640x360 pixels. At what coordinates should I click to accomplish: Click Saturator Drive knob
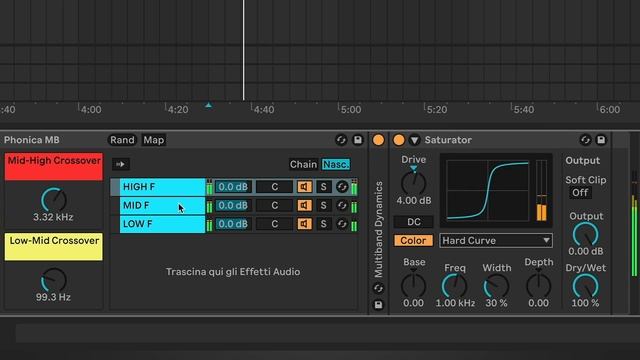[x=413, y=183]
